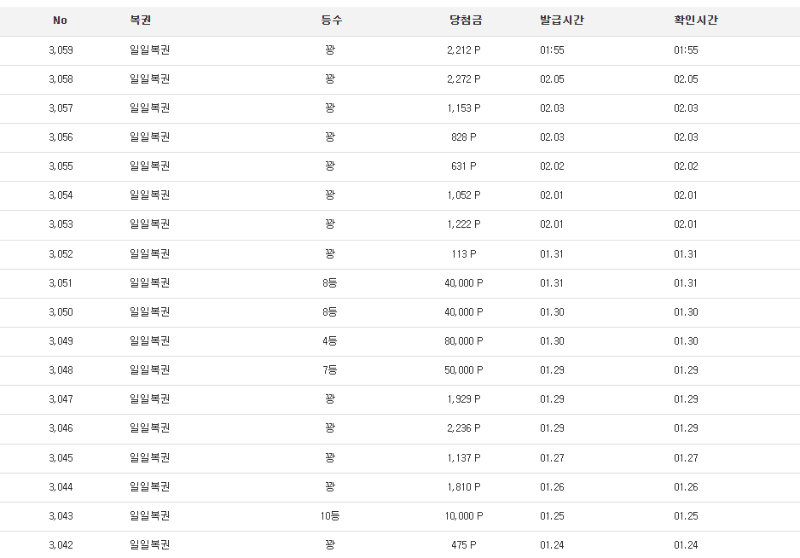Click the 80,000 P prize amount
This screenshot has height=558, width=800.
tap(464, 341)
